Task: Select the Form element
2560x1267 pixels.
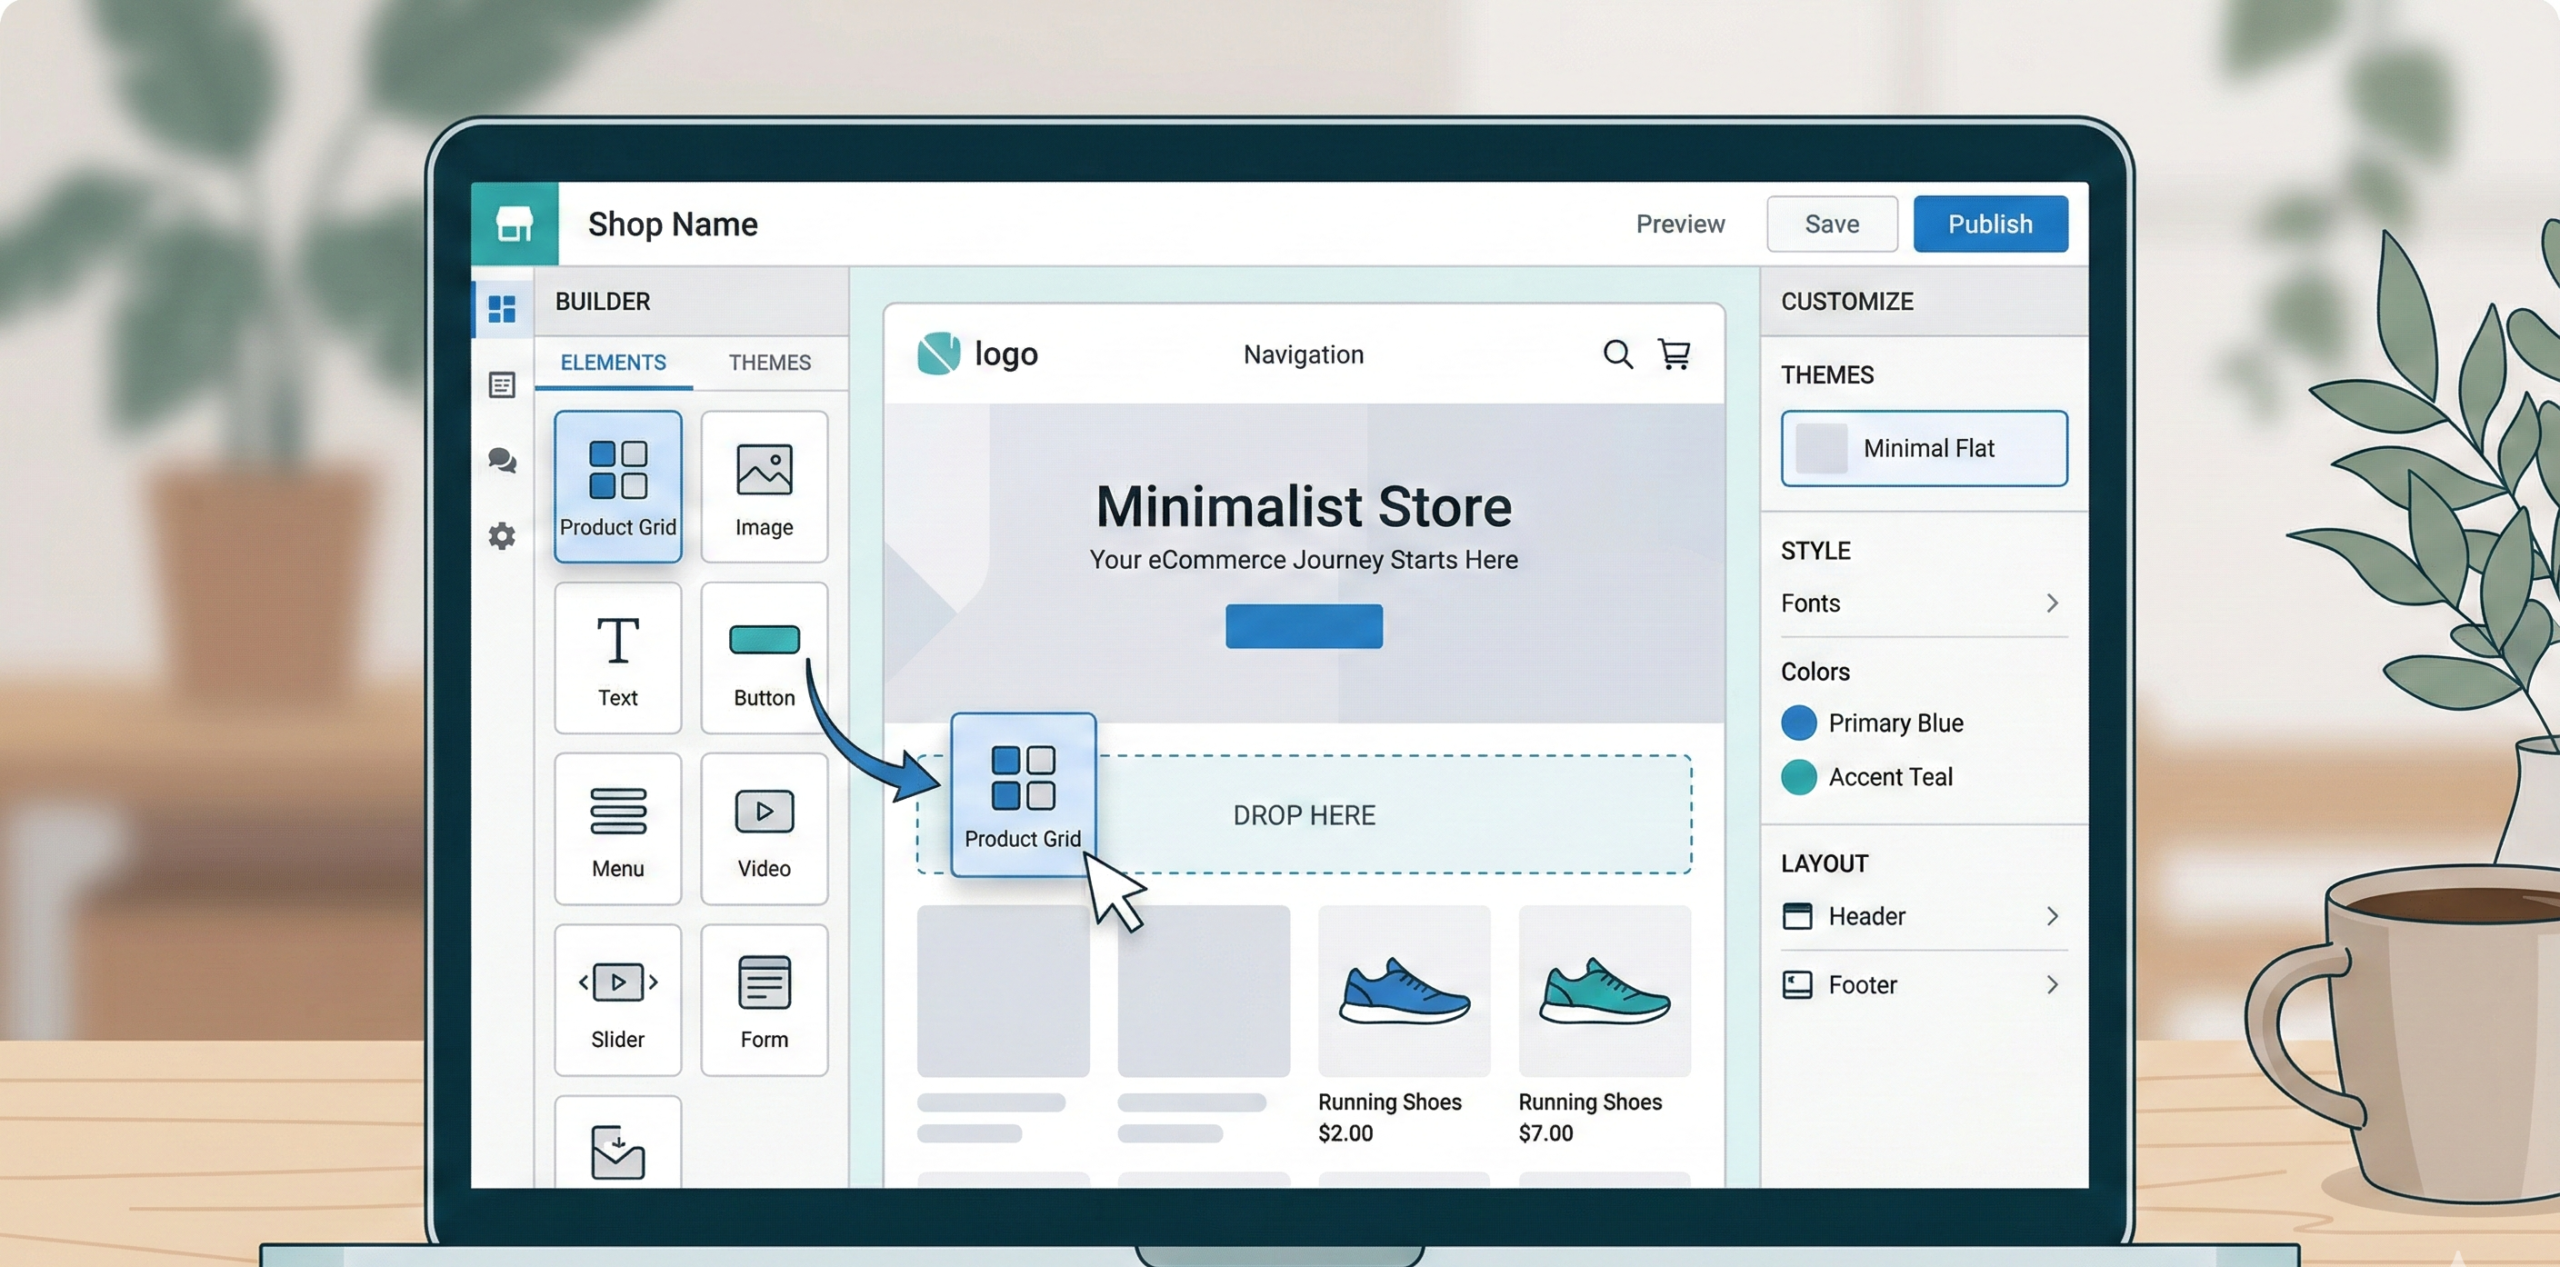Action: [x=763, y=999]
